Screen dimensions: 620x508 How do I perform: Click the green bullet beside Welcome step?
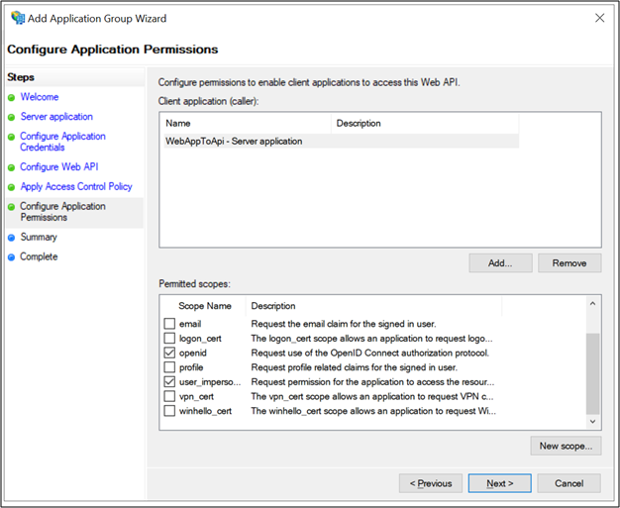coord(11,98)
